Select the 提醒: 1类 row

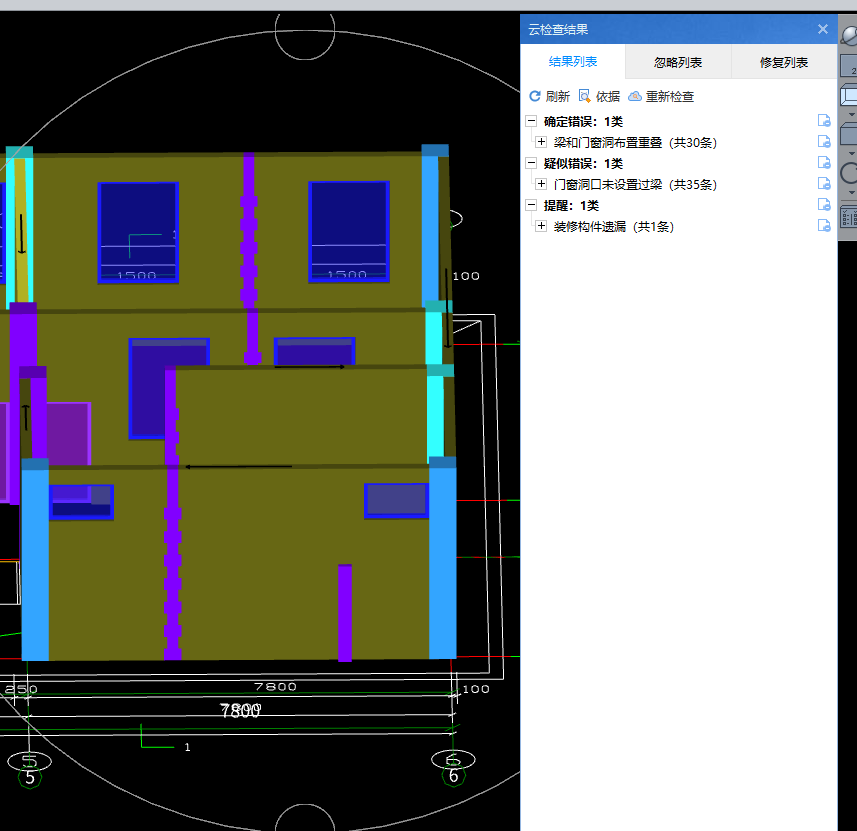click(x=571, y=206)
